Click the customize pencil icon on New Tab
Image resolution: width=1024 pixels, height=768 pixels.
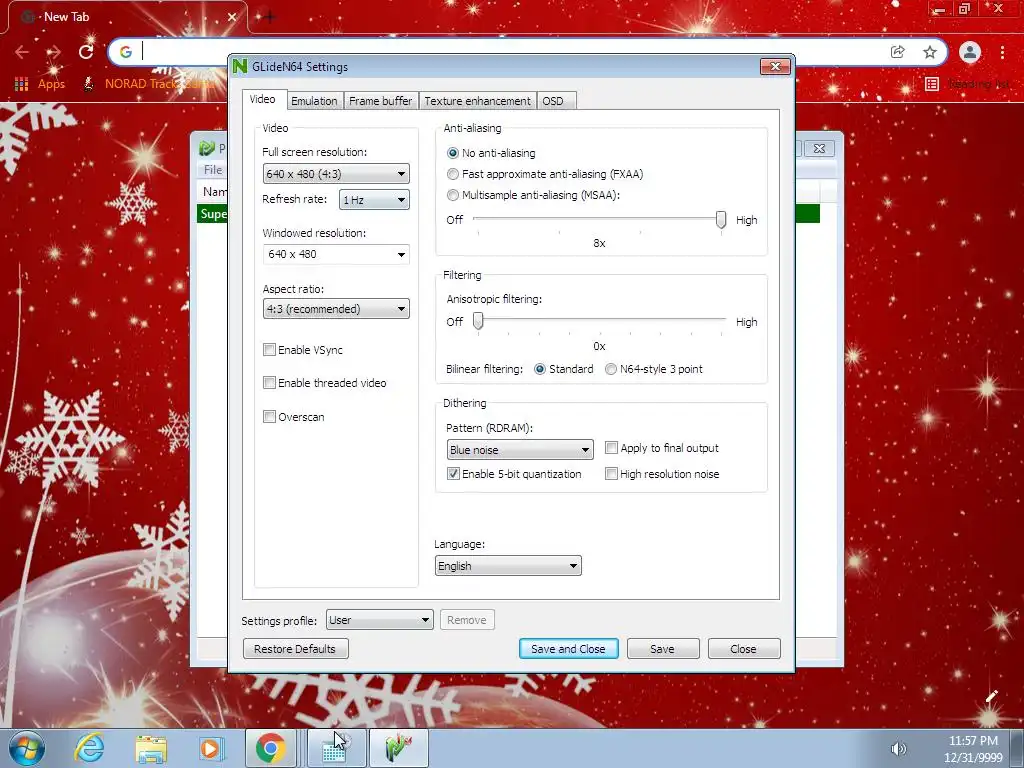click(991, 696)
